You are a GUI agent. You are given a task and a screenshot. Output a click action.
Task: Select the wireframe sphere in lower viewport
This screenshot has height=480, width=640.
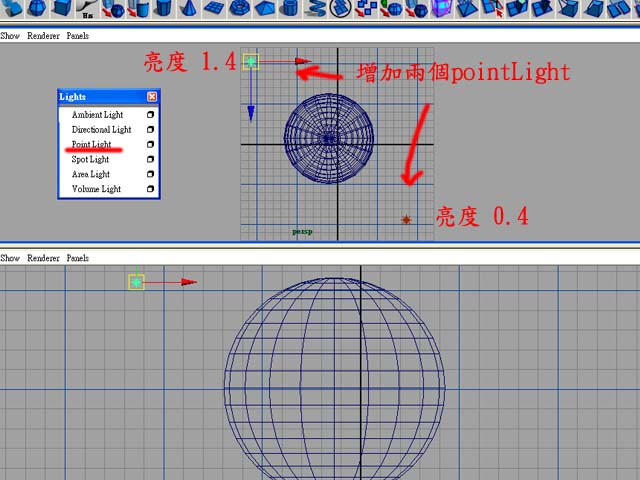[334, 379]
